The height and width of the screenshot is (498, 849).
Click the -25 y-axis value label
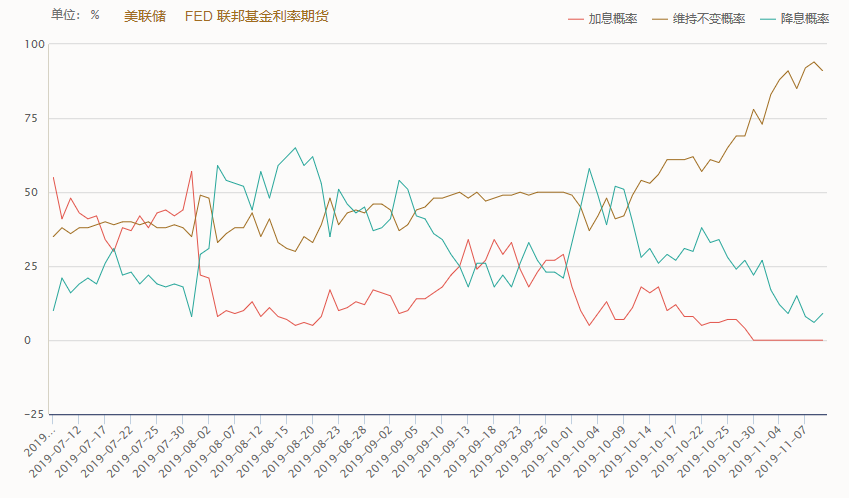point(33,414)
